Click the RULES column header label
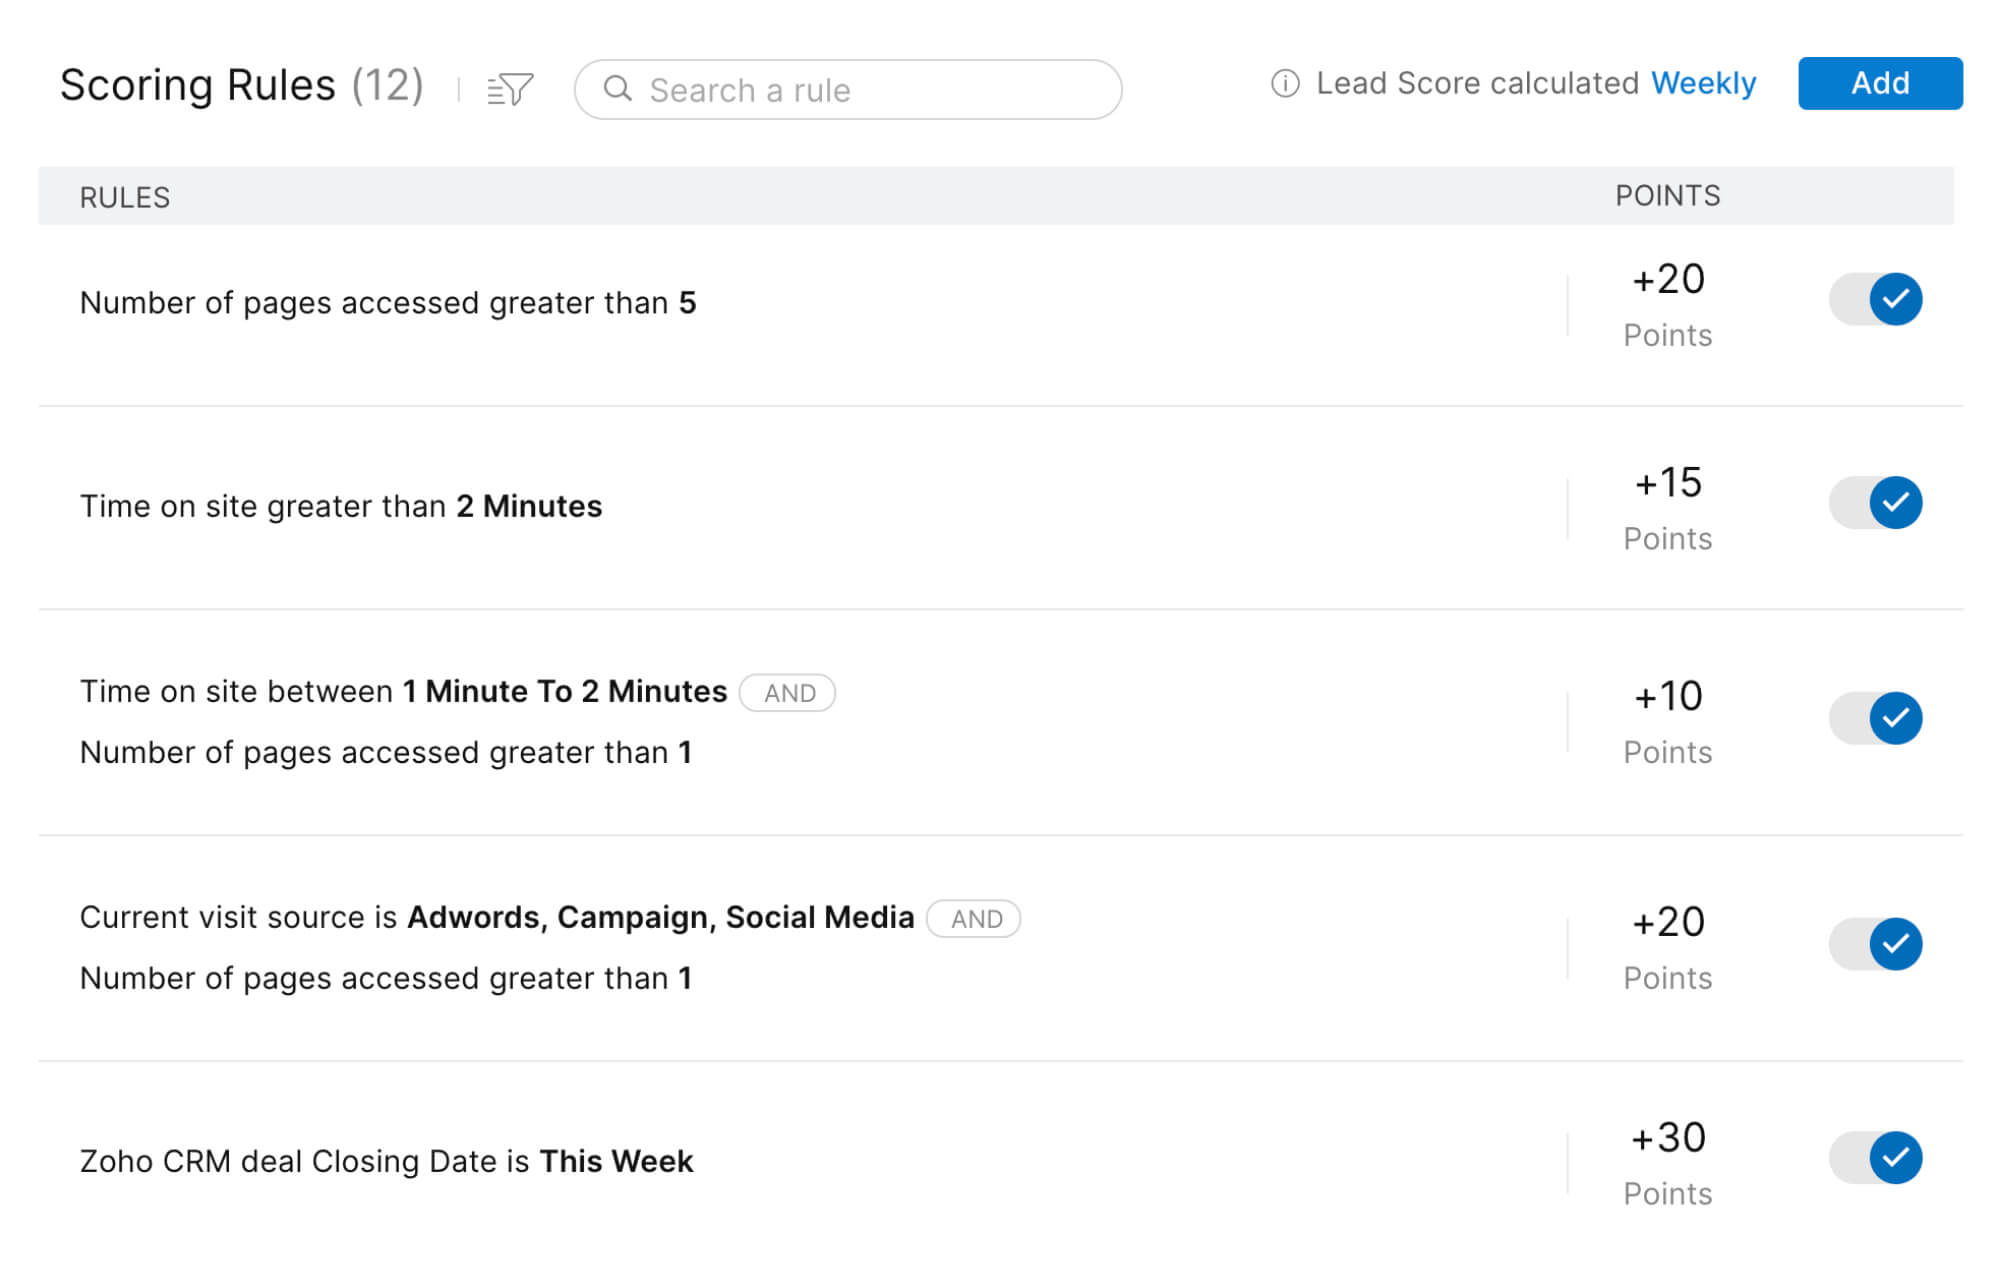Screen dimensions: 2000x1262 click(x=124, y=193)
